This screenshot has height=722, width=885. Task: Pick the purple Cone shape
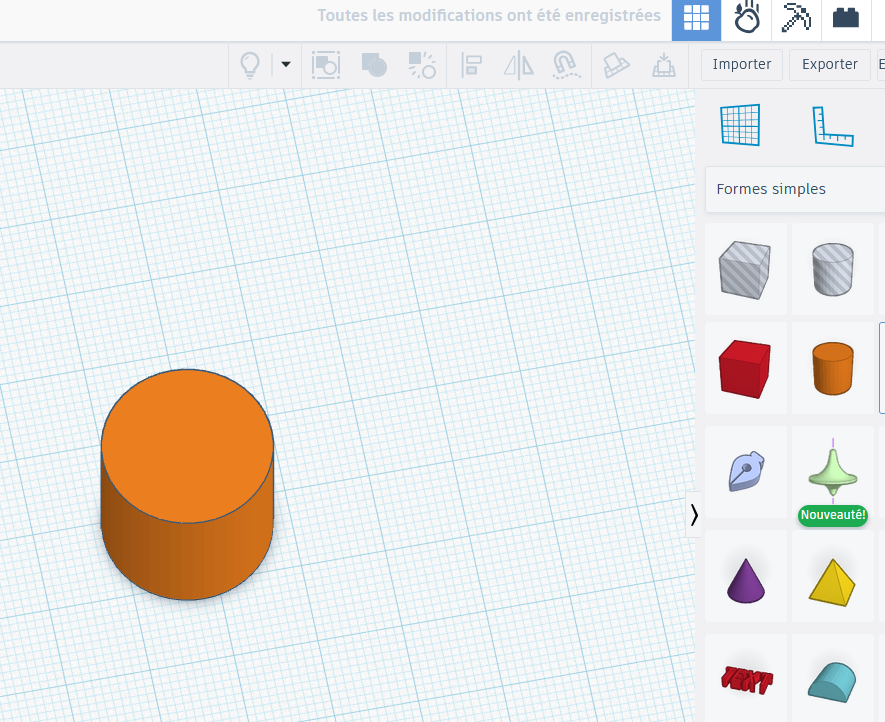[x=746, y=576]
